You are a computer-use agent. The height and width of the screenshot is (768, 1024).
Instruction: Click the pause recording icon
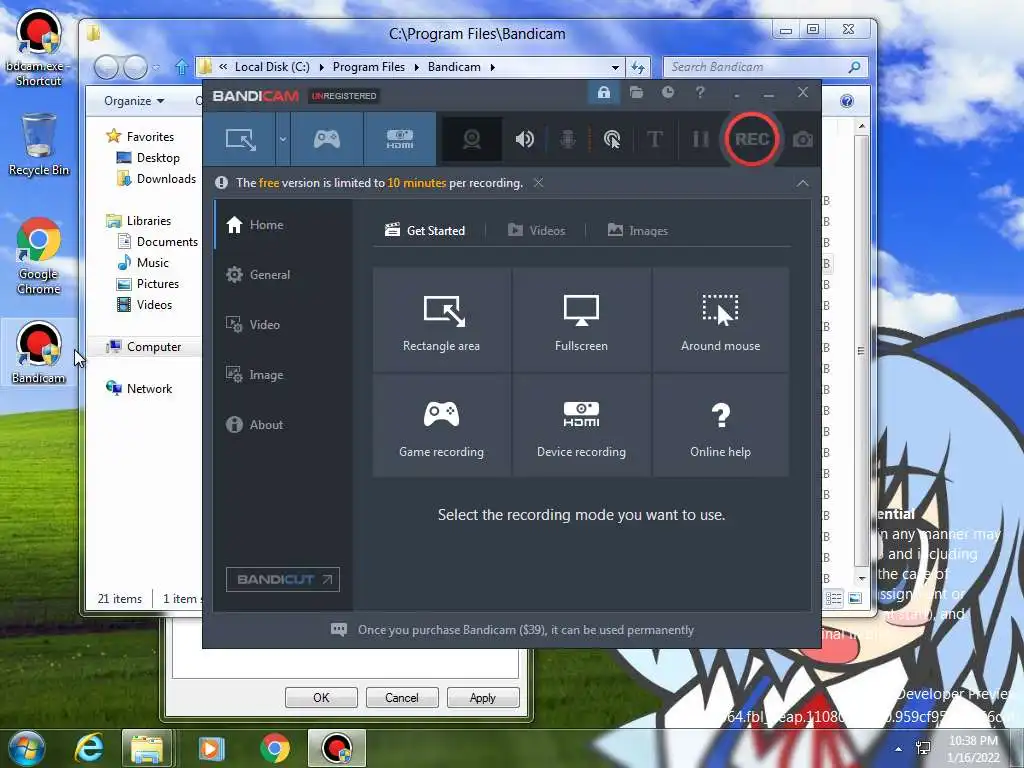[x=700, y=139]
